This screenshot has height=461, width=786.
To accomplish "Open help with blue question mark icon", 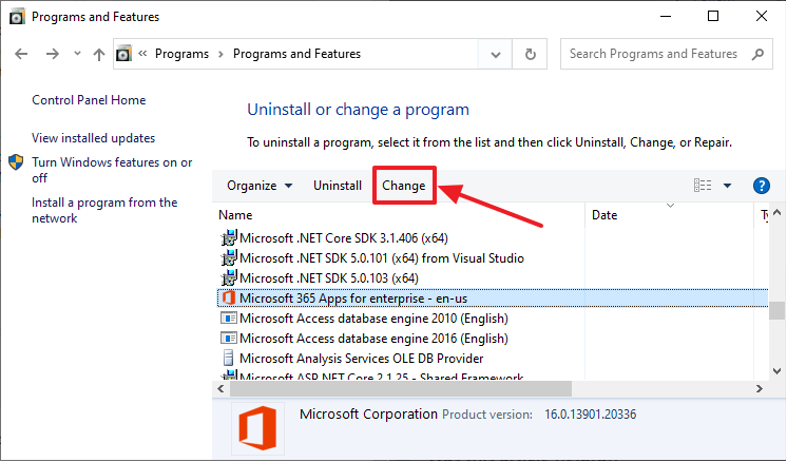I will pos(761,186).
